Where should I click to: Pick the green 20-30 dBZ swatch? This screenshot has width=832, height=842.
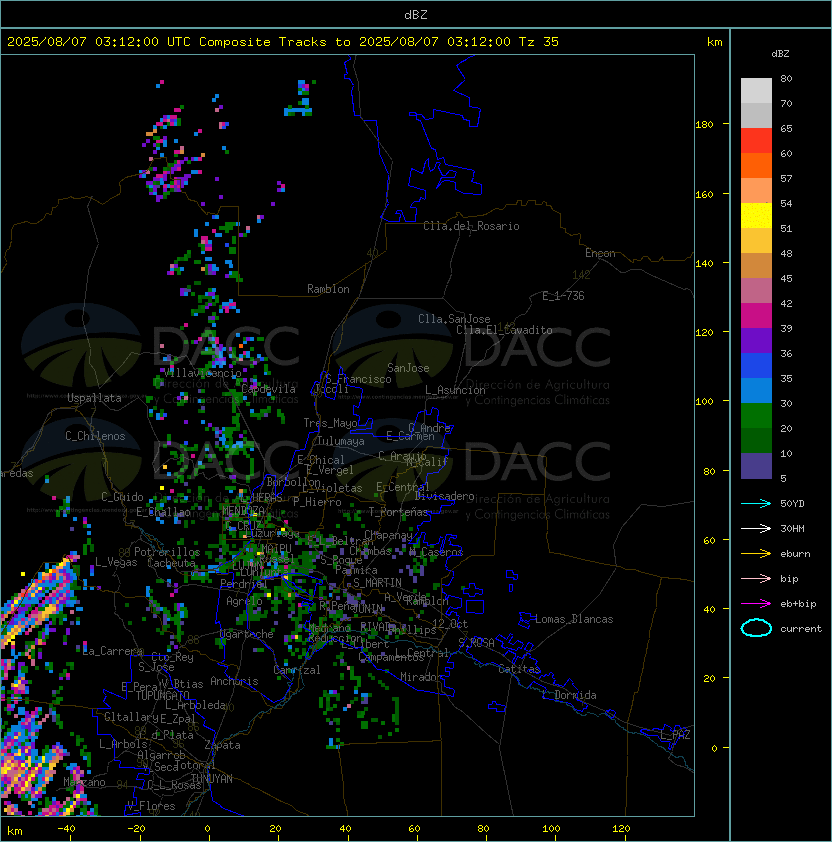pyautogui.click(x=756, y=416)
